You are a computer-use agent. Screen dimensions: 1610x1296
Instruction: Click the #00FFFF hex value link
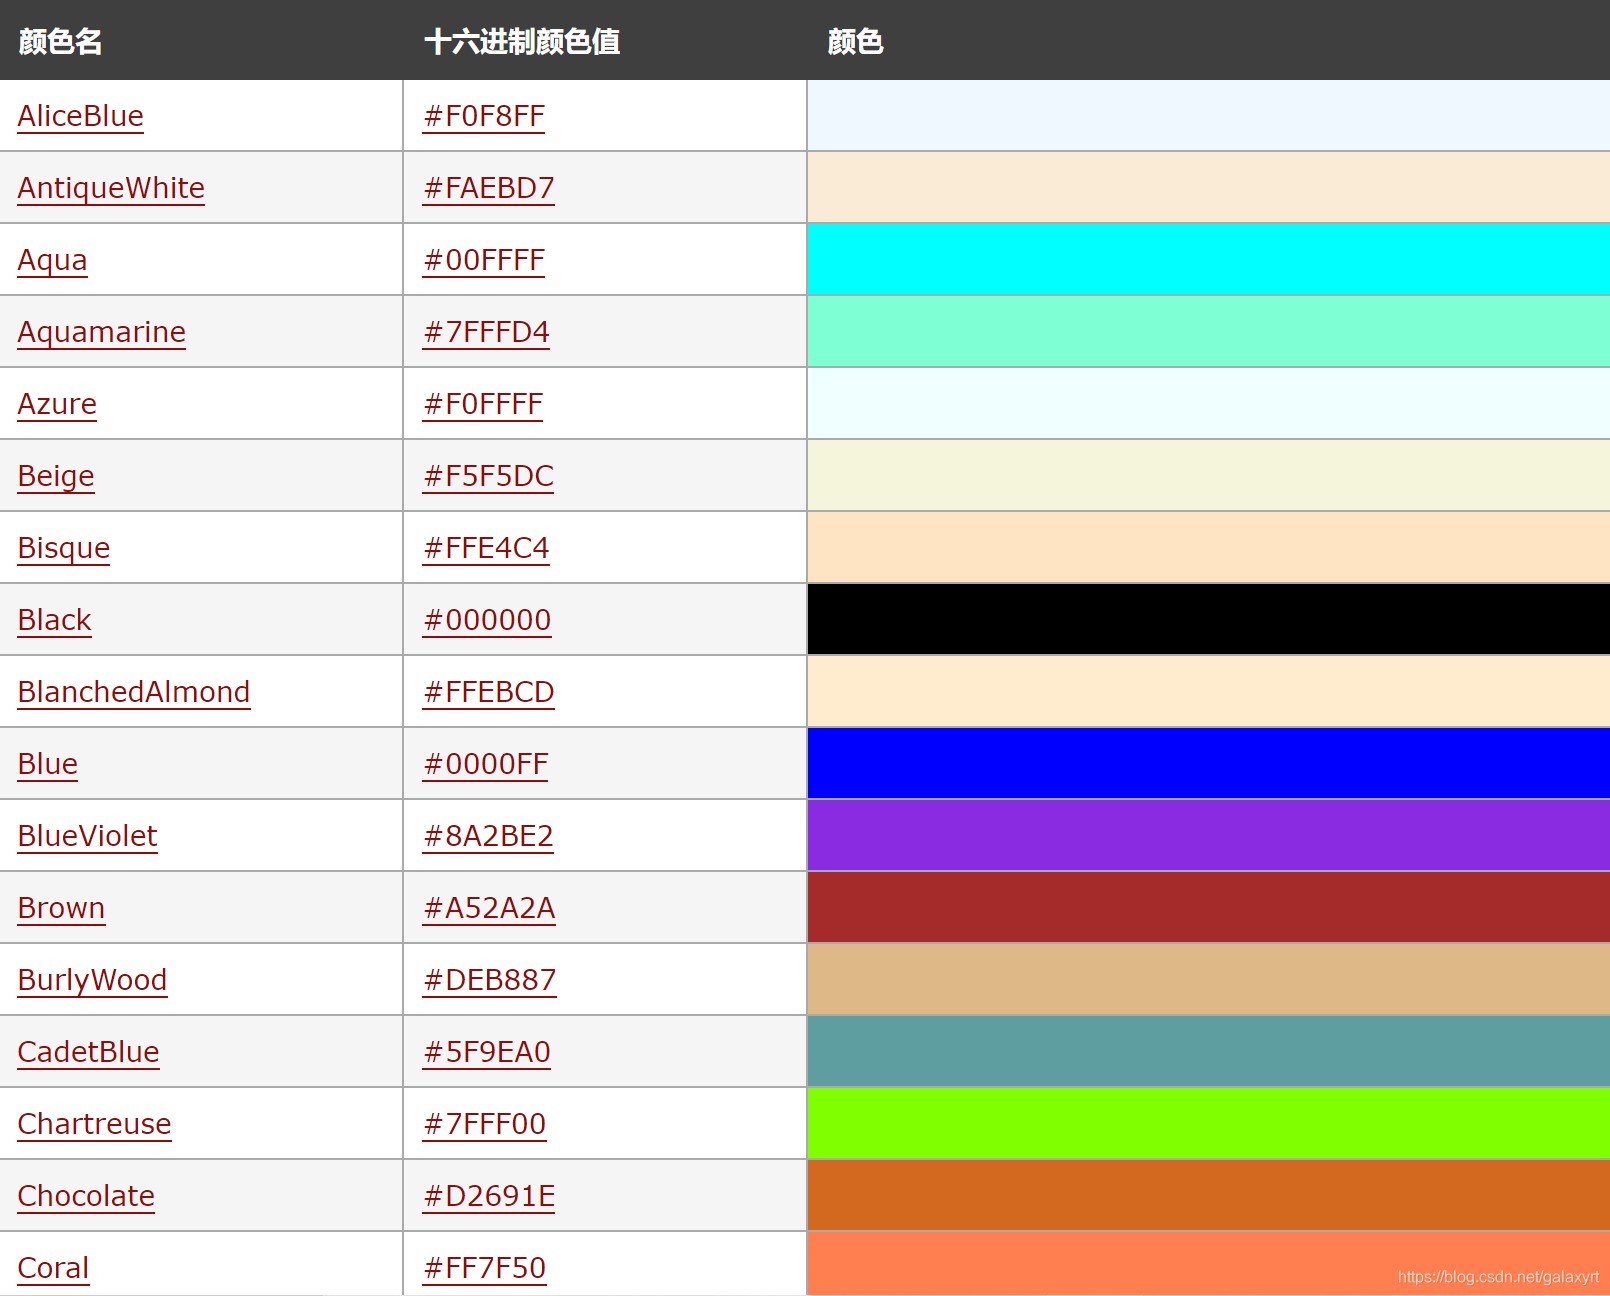pyautogui.click(x=484, y=260)
